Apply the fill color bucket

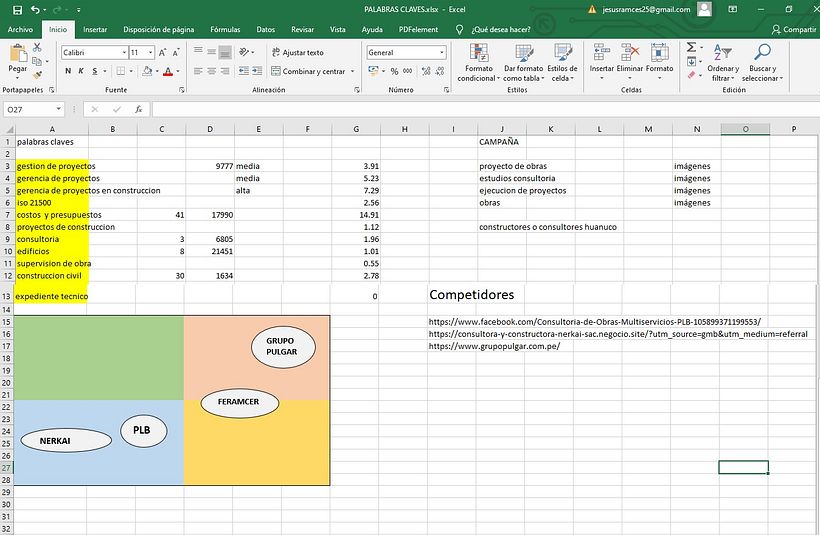(x=147, y=71)
